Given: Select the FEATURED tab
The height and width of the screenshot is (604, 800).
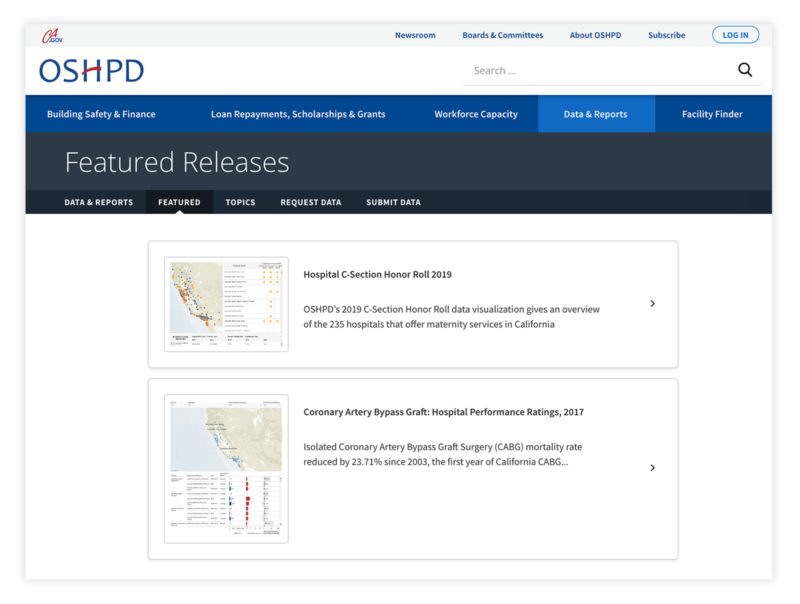Looking at the screenshot, I should click(179, 202).
